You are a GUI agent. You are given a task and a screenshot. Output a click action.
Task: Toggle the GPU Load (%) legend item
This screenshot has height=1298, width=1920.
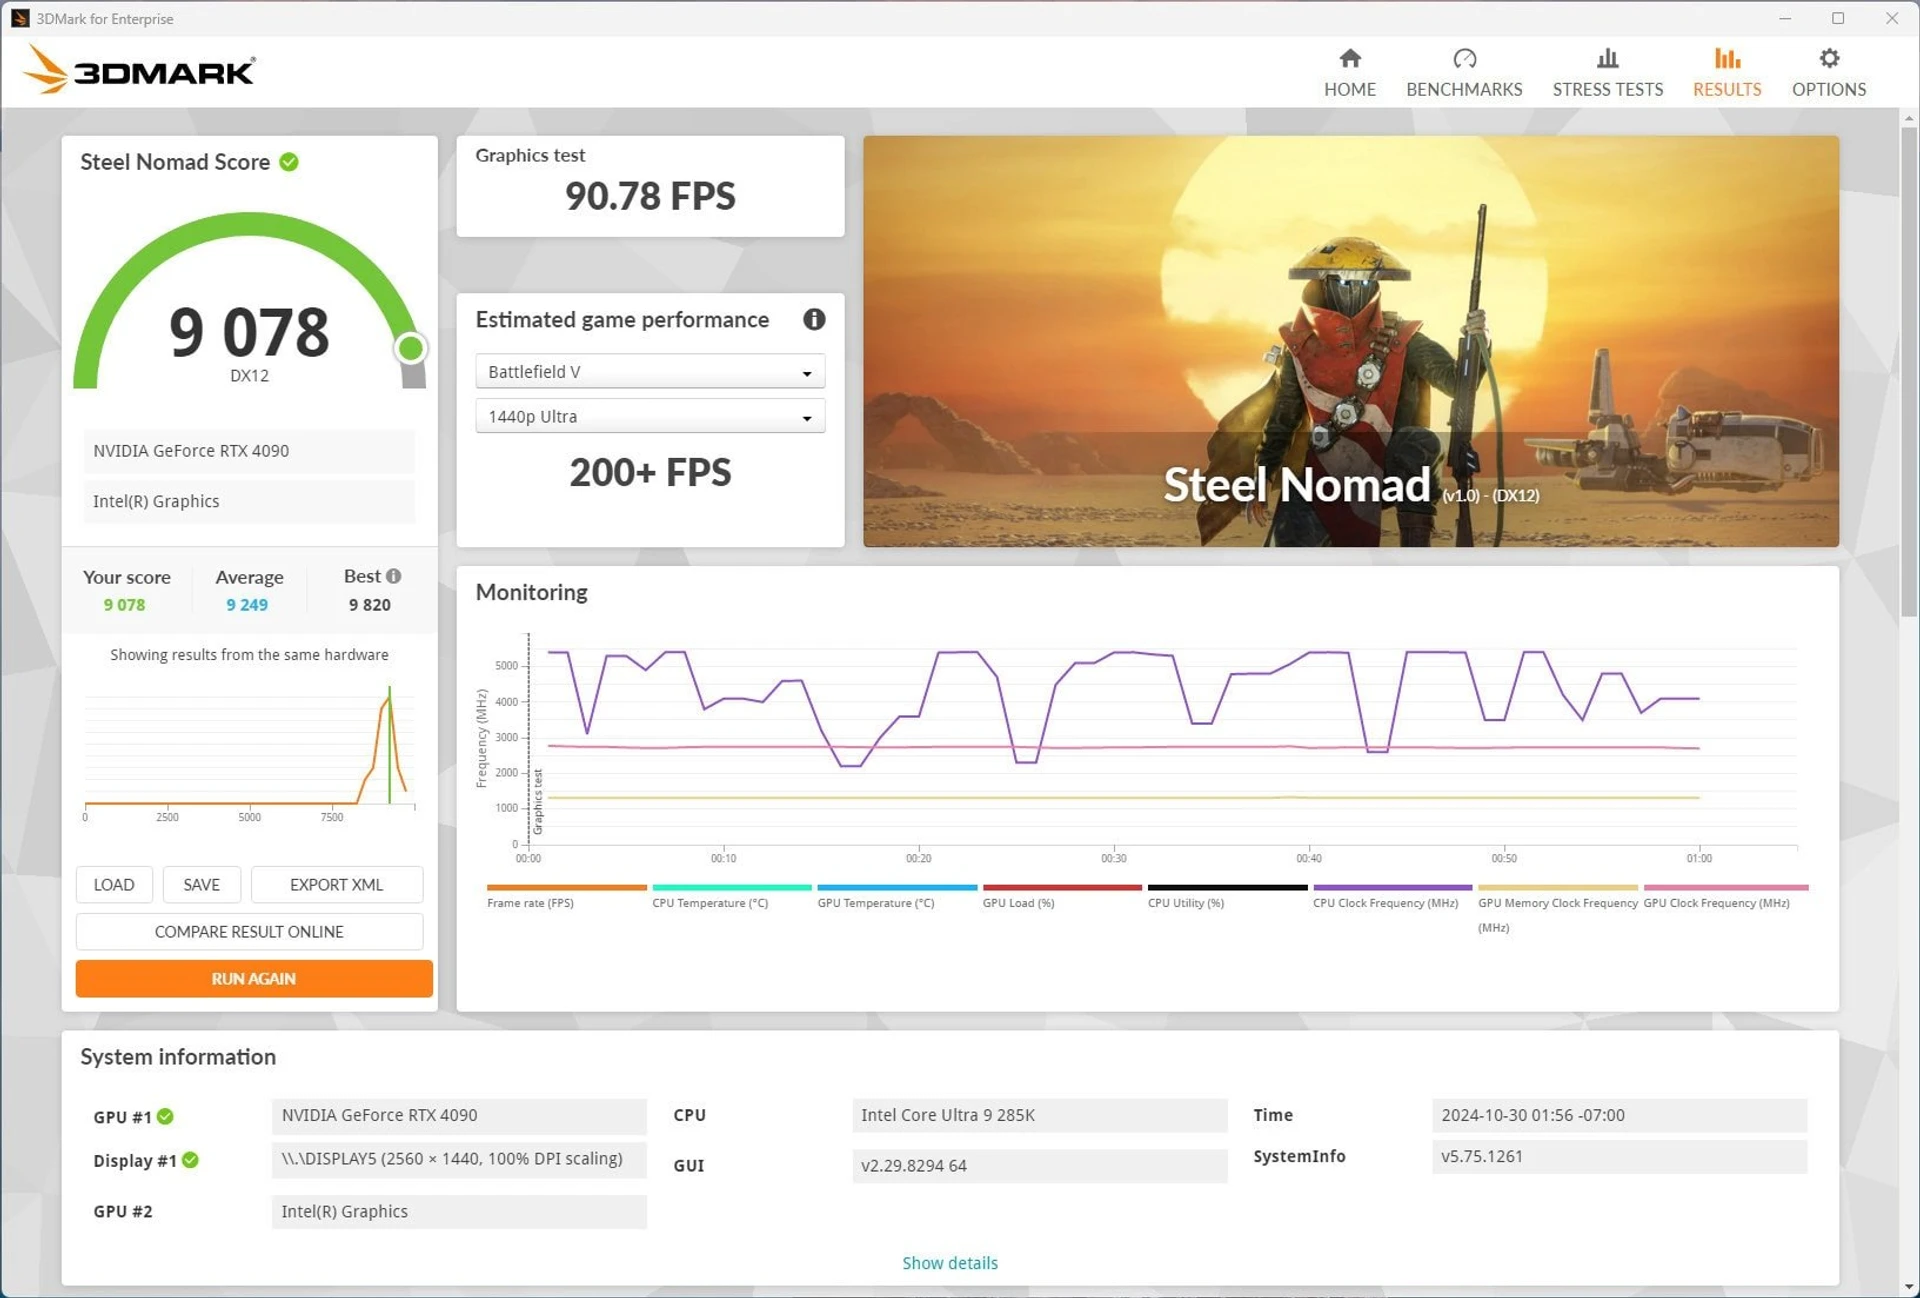click(1061, 896)
